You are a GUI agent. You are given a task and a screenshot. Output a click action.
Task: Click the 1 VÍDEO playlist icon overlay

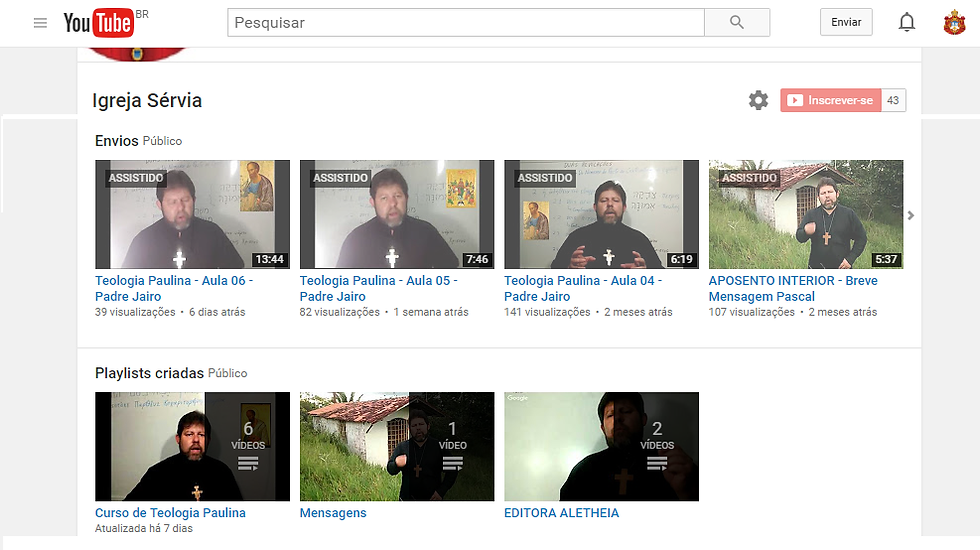452,446
